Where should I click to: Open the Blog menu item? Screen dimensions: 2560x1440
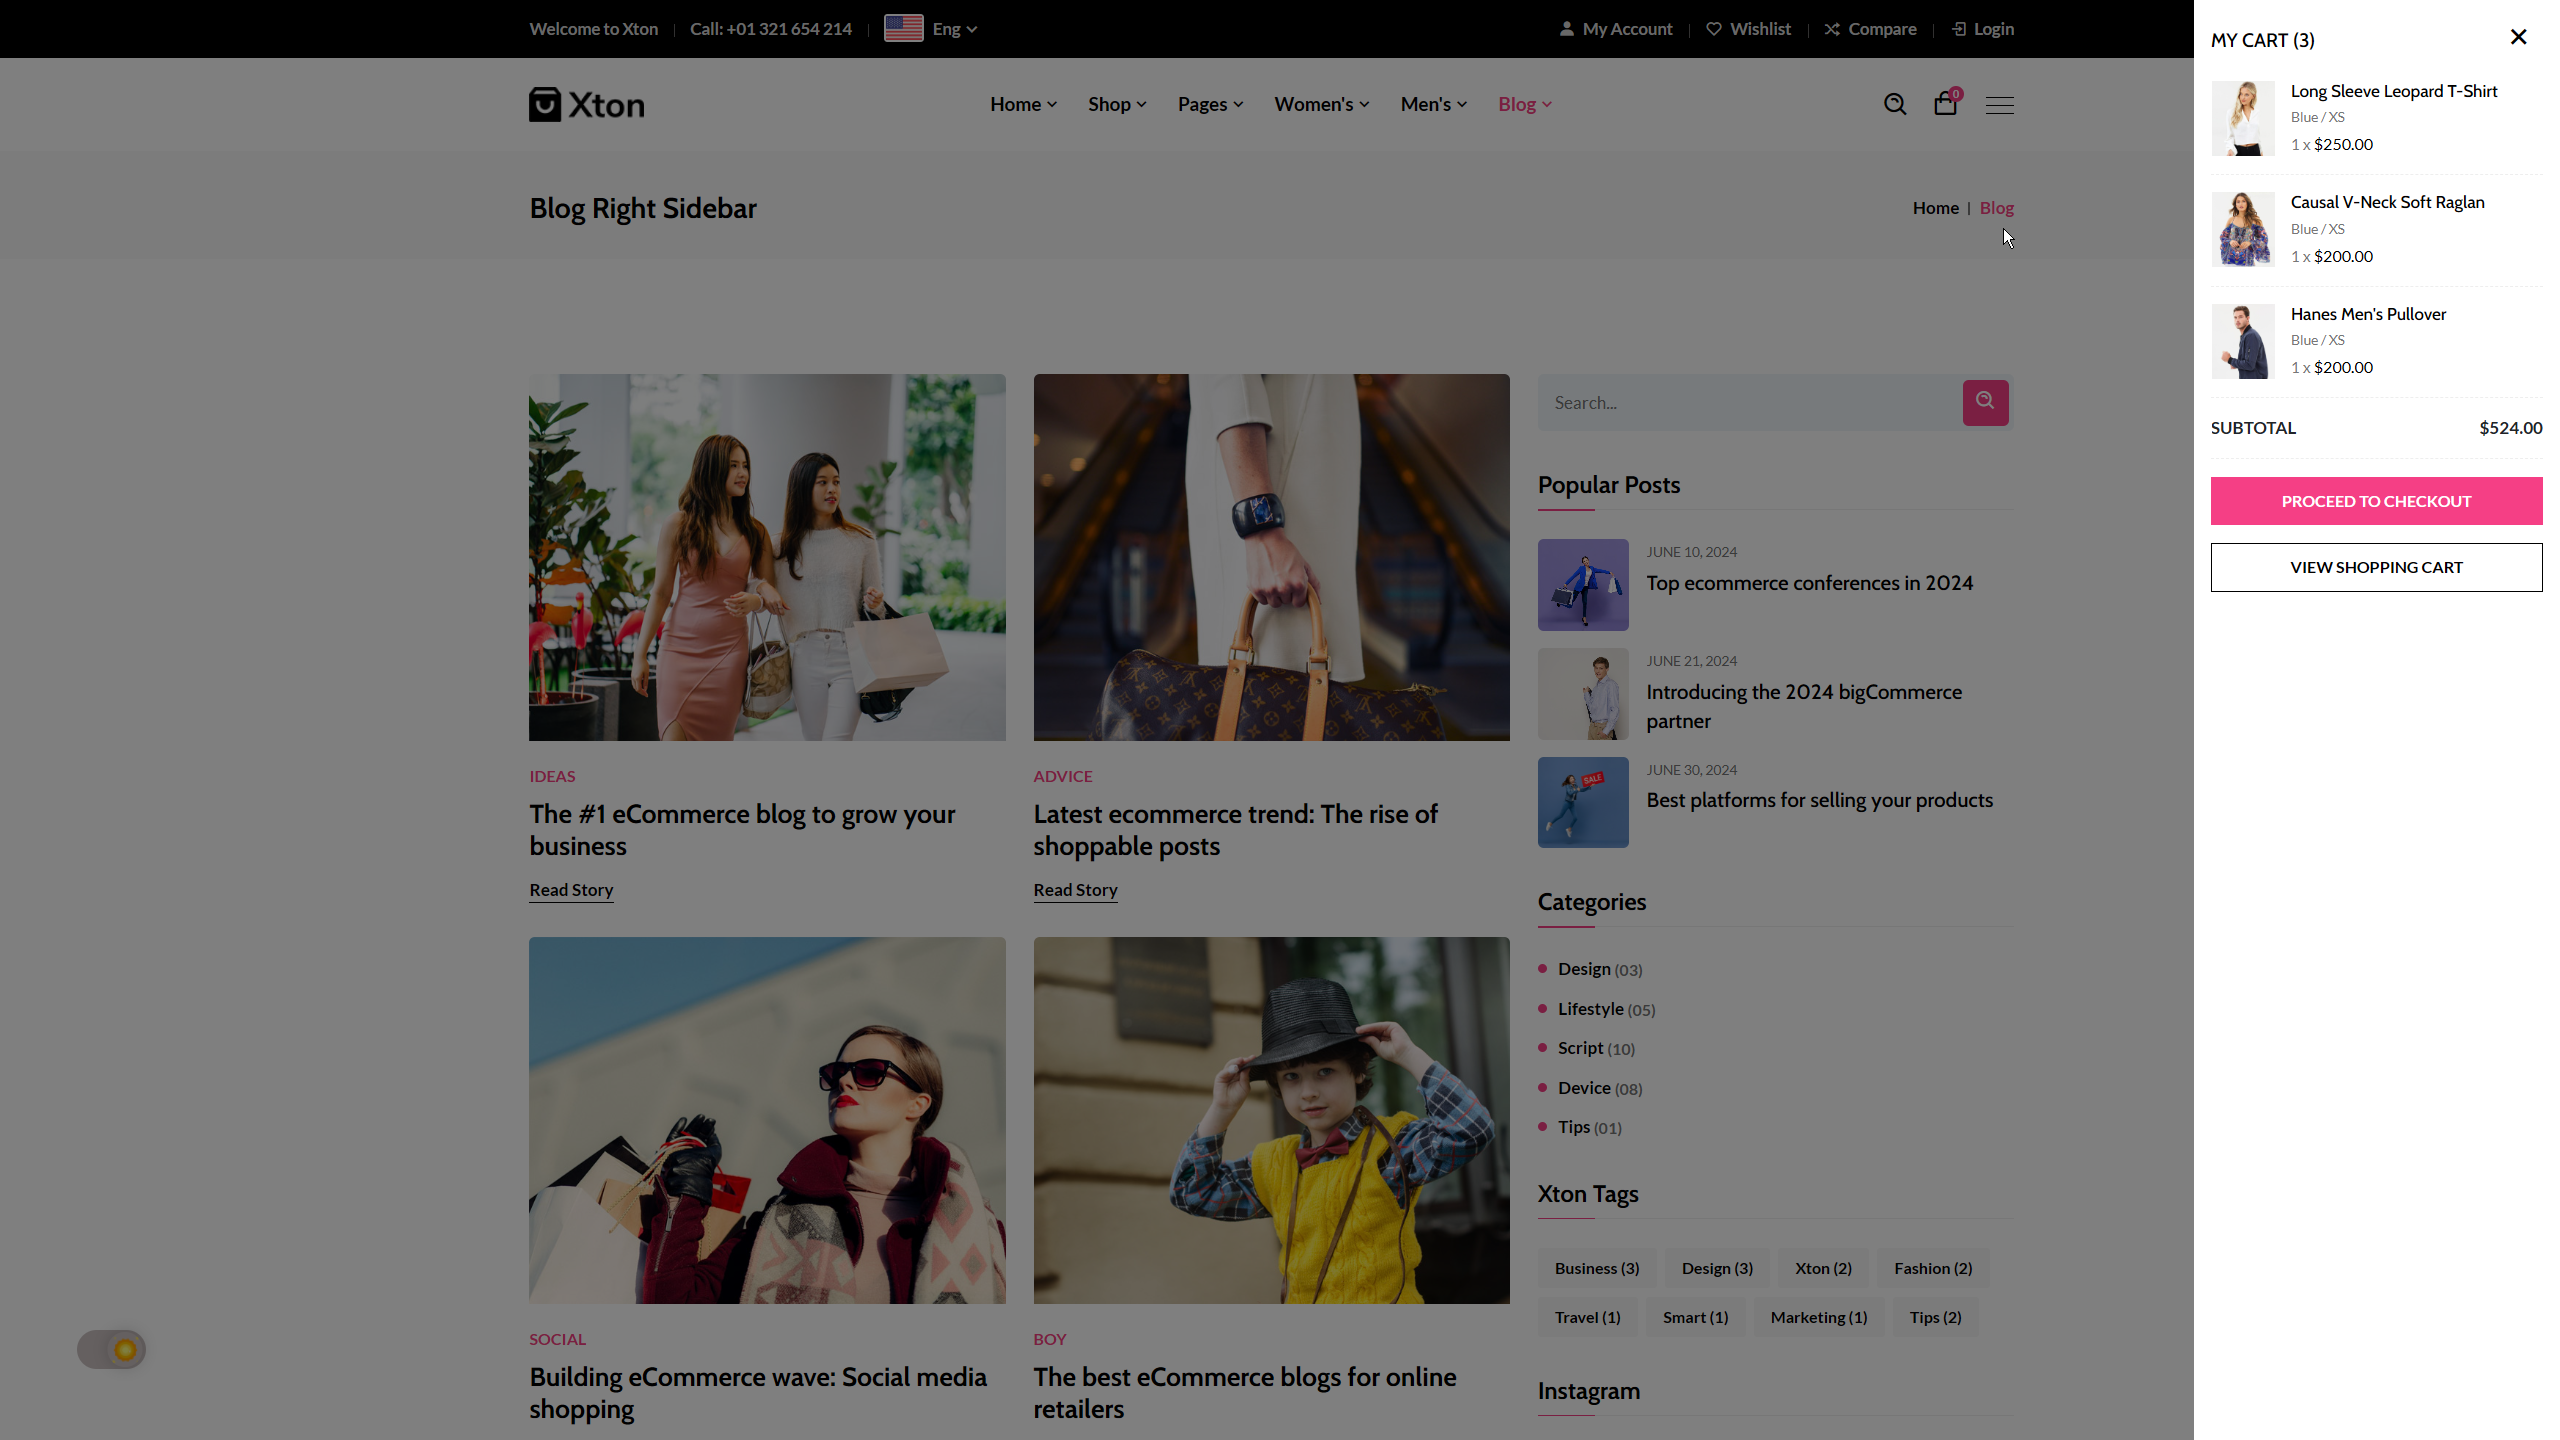(1524, 104)
